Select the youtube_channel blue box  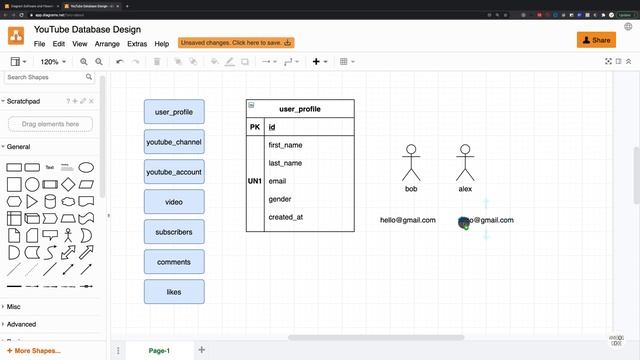174,142
